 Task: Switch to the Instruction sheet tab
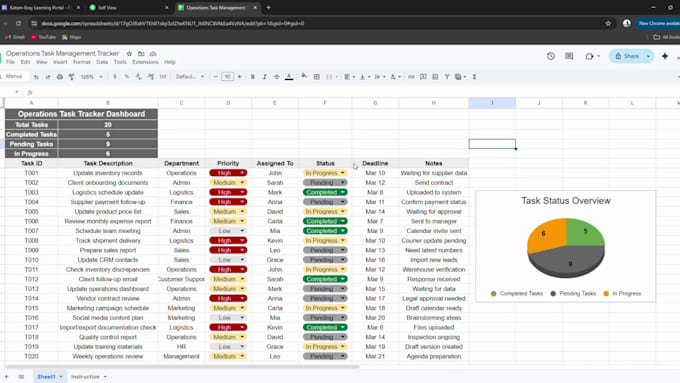click(x=85, y=377)
